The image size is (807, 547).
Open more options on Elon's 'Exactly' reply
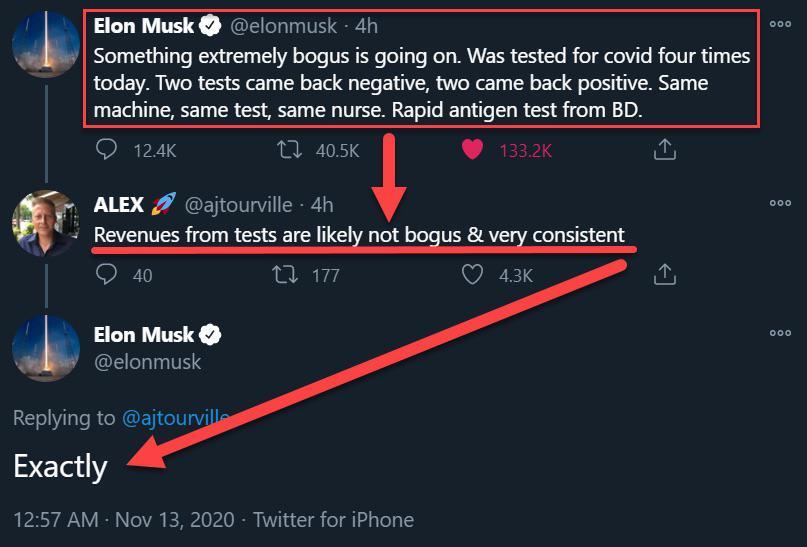(x=780, y=333)
